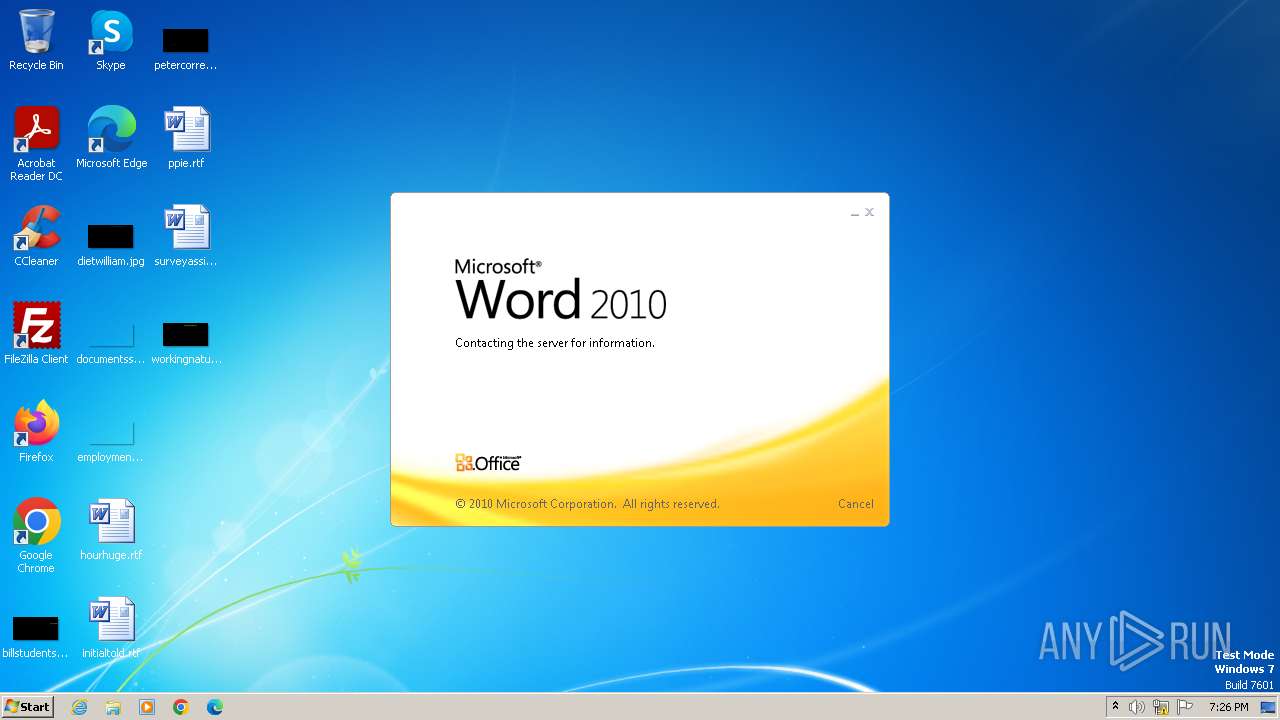Select the billstudents… desktop file

coord(36,636)
